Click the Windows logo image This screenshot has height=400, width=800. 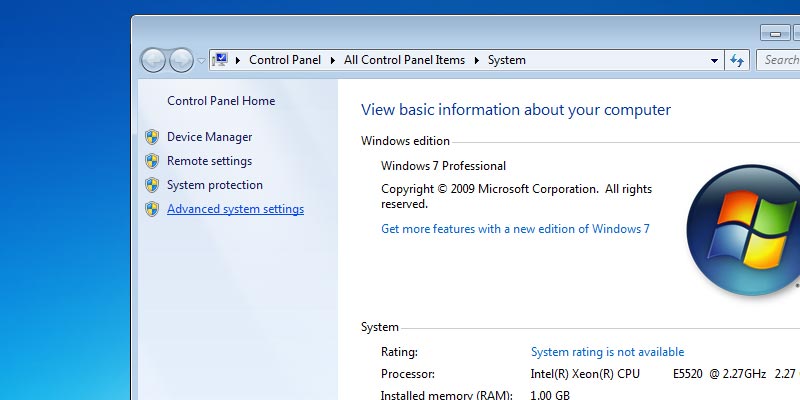744,229
